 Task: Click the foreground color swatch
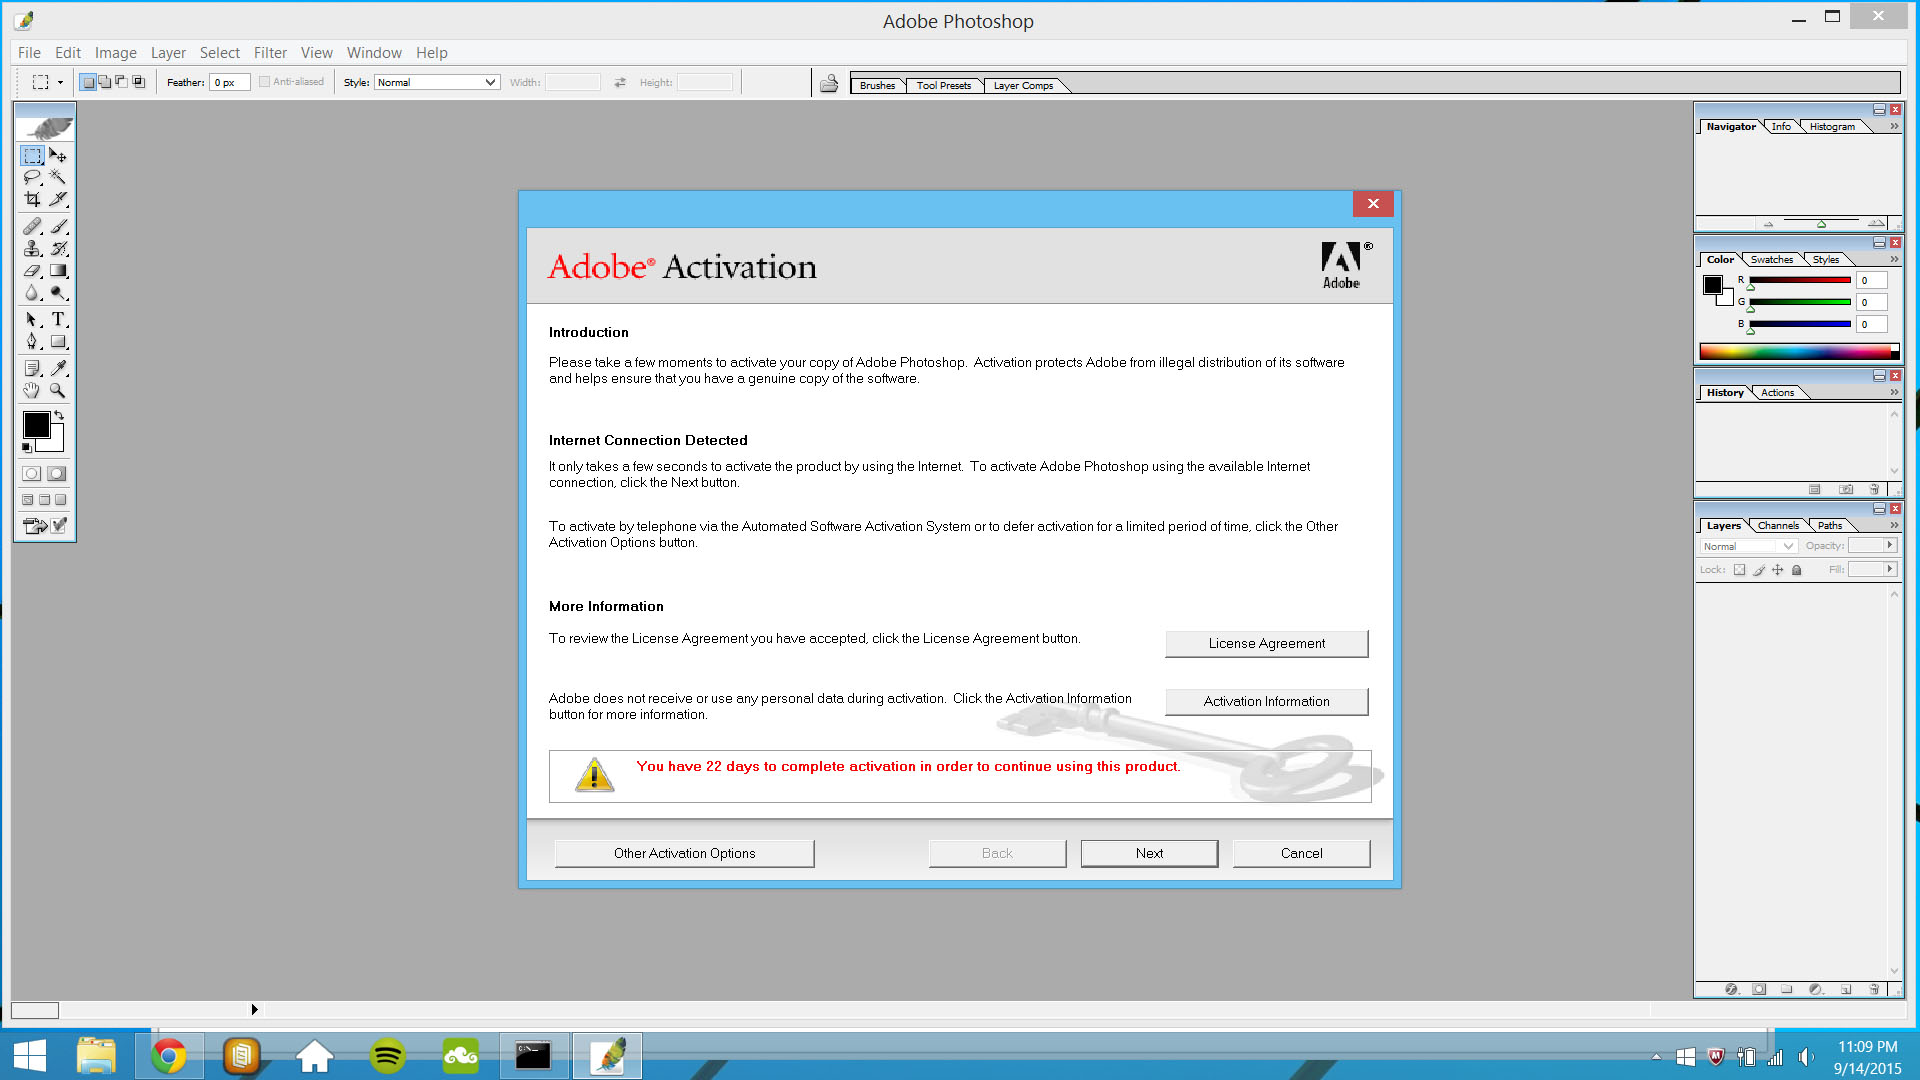click(36, 425)
